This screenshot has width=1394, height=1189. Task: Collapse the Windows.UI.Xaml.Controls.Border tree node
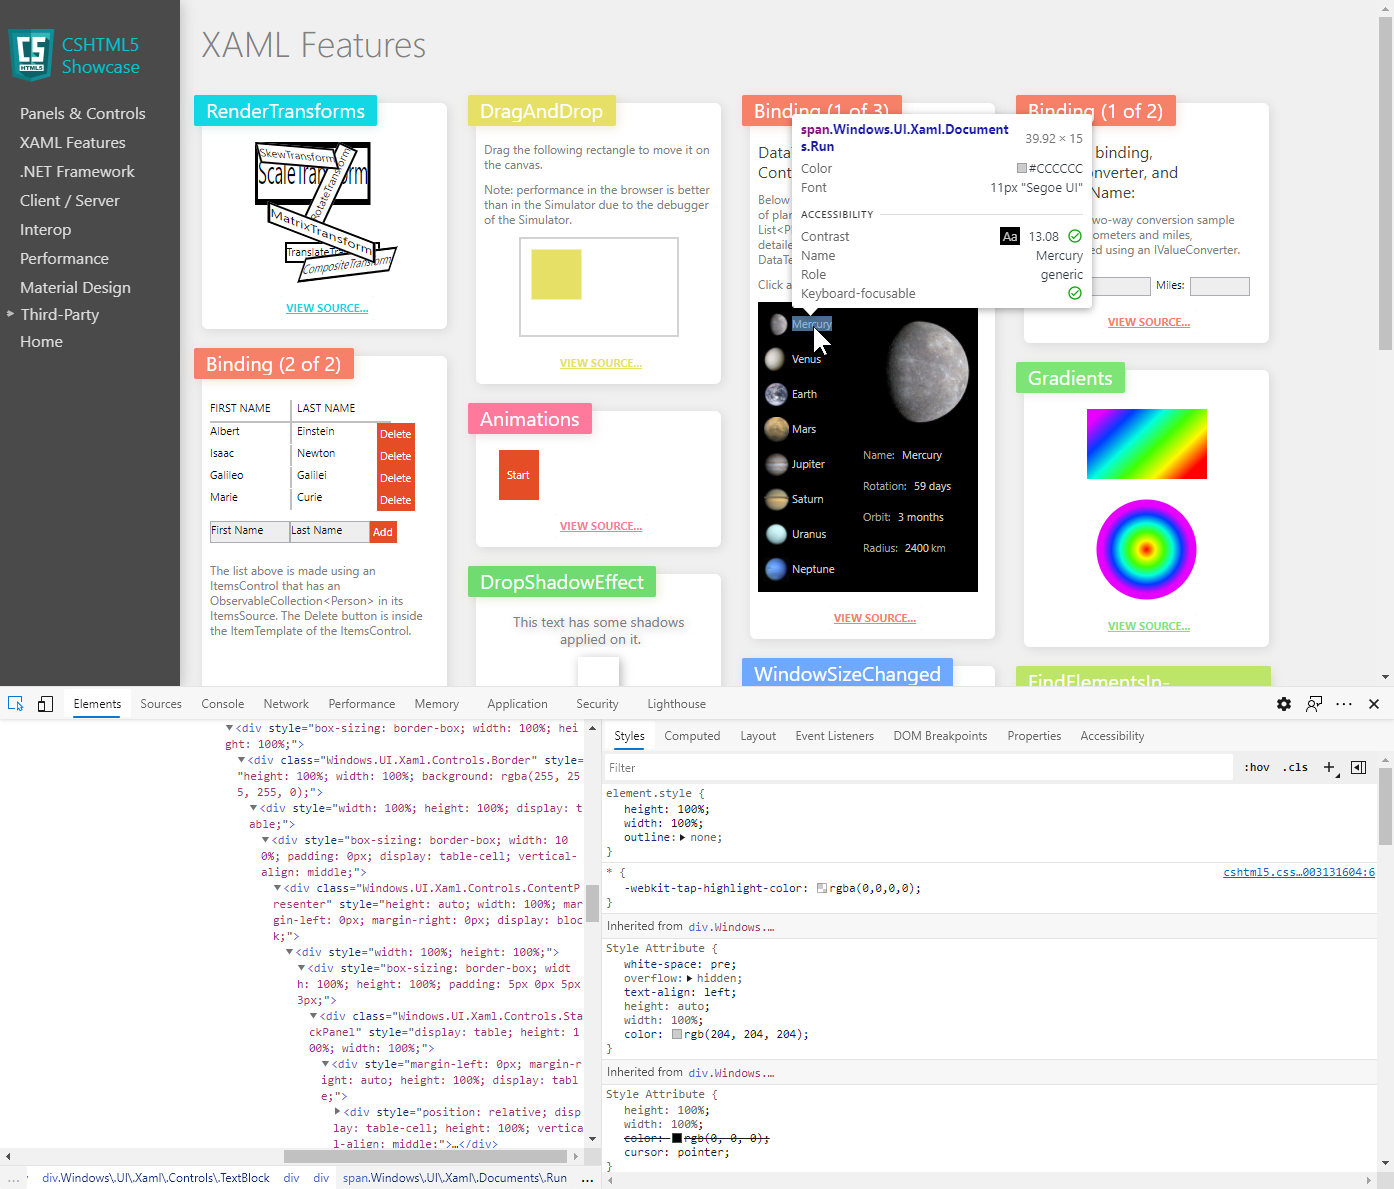tap(241, 759)
